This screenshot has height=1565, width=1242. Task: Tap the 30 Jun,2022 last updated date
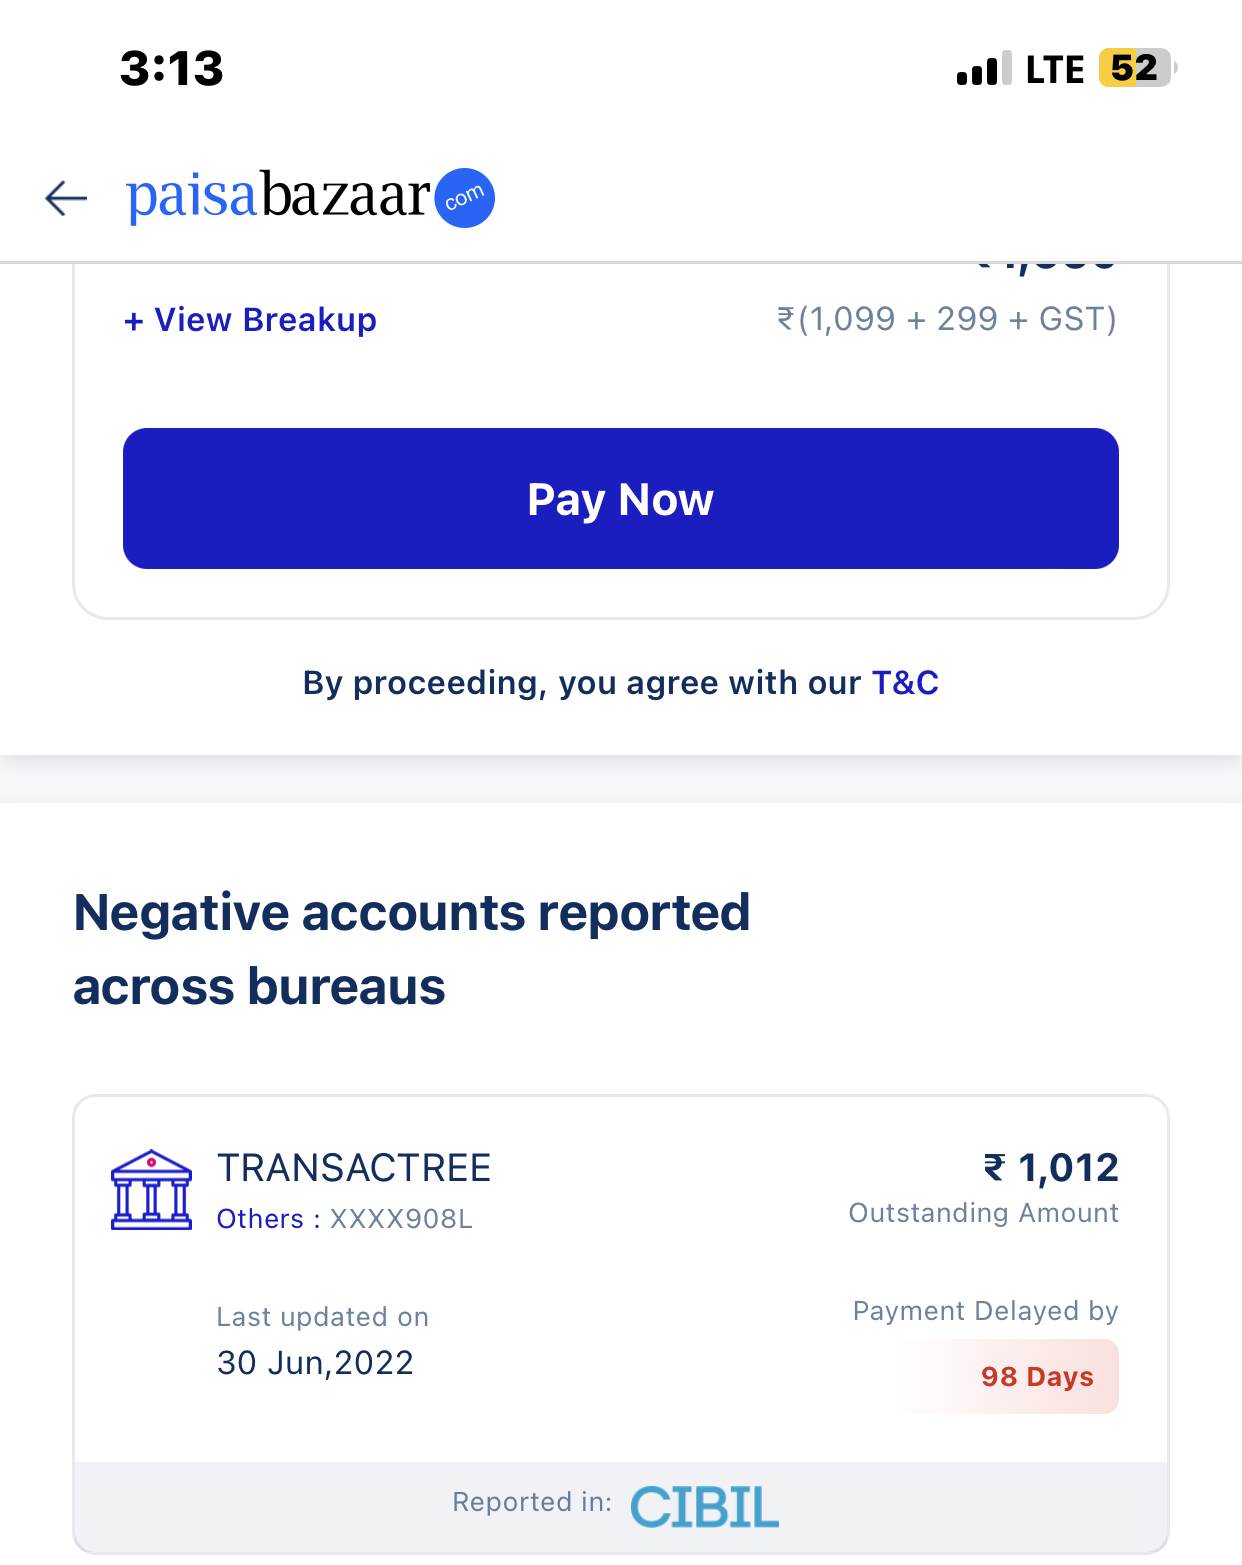[315, 1363]
